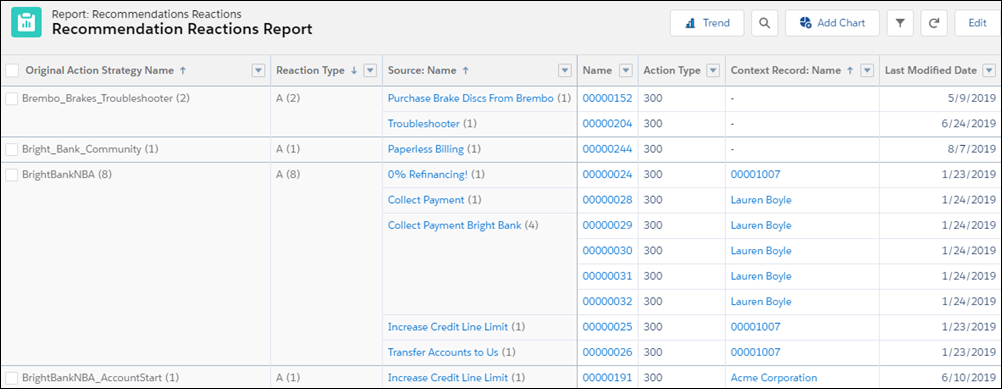Open record 00000030
1002x389 pixels.
tap(607, 251)
